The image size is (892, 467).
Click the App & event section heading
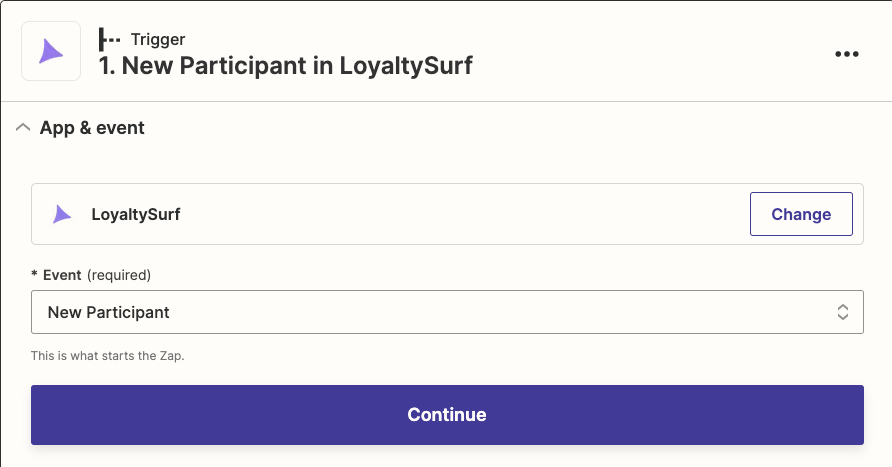[92, 128]
